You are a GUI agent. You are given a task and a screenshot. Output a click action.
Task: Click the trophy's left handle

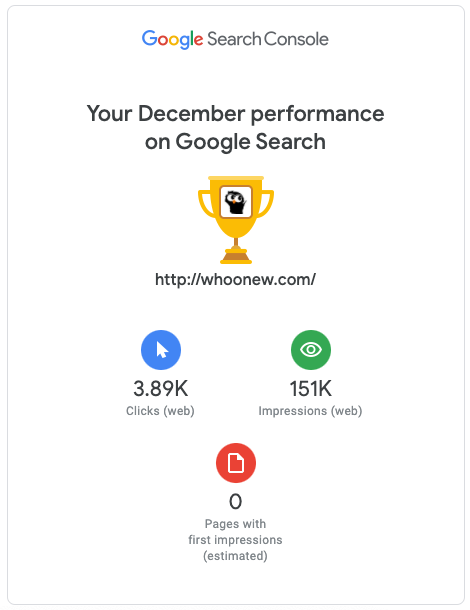click(x=206, y=203)
